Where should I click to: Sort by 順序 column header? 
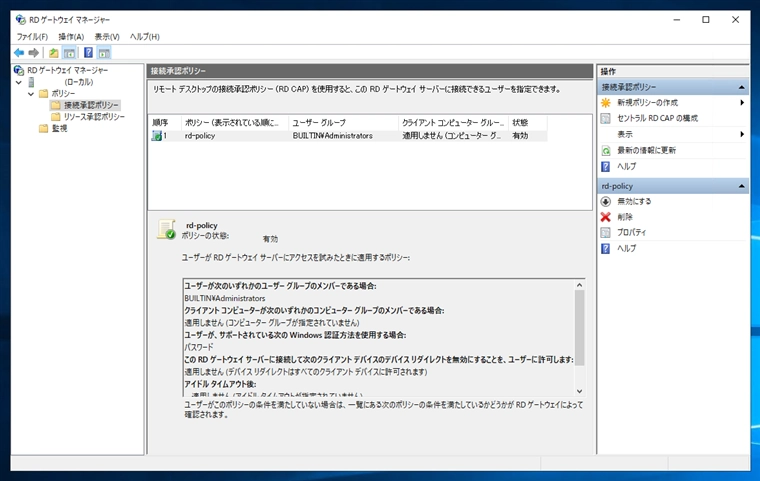click(165, 123)
